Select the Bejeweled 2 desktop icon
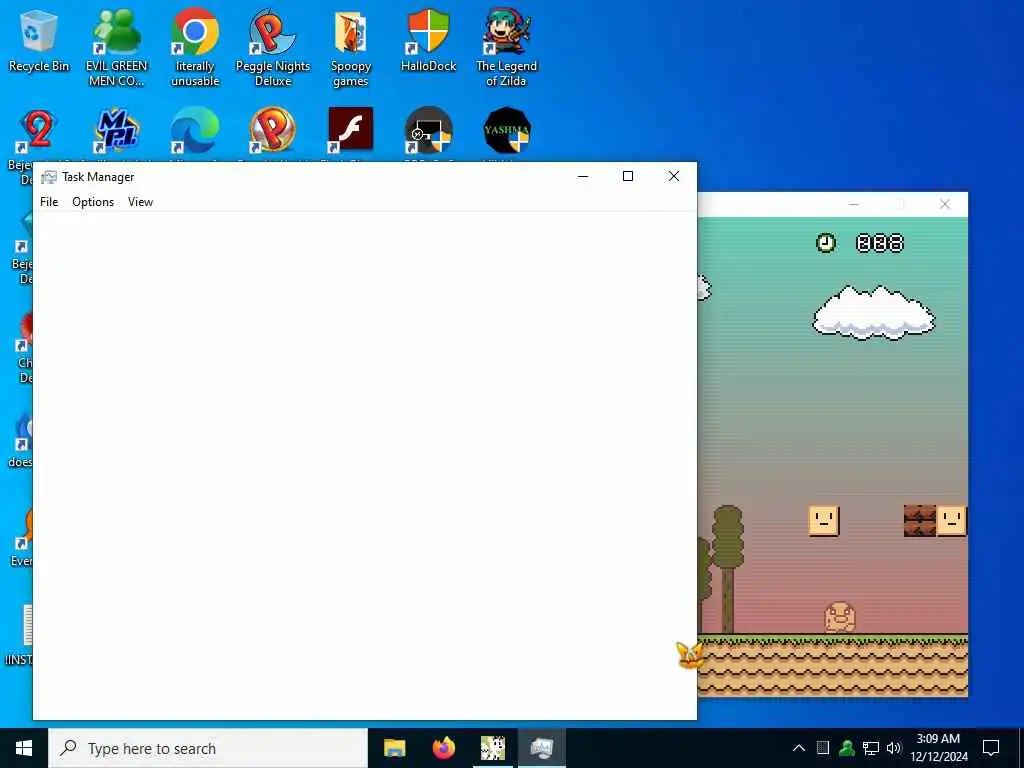Viewport: 1024px width, 768px height. click(38, 129)
